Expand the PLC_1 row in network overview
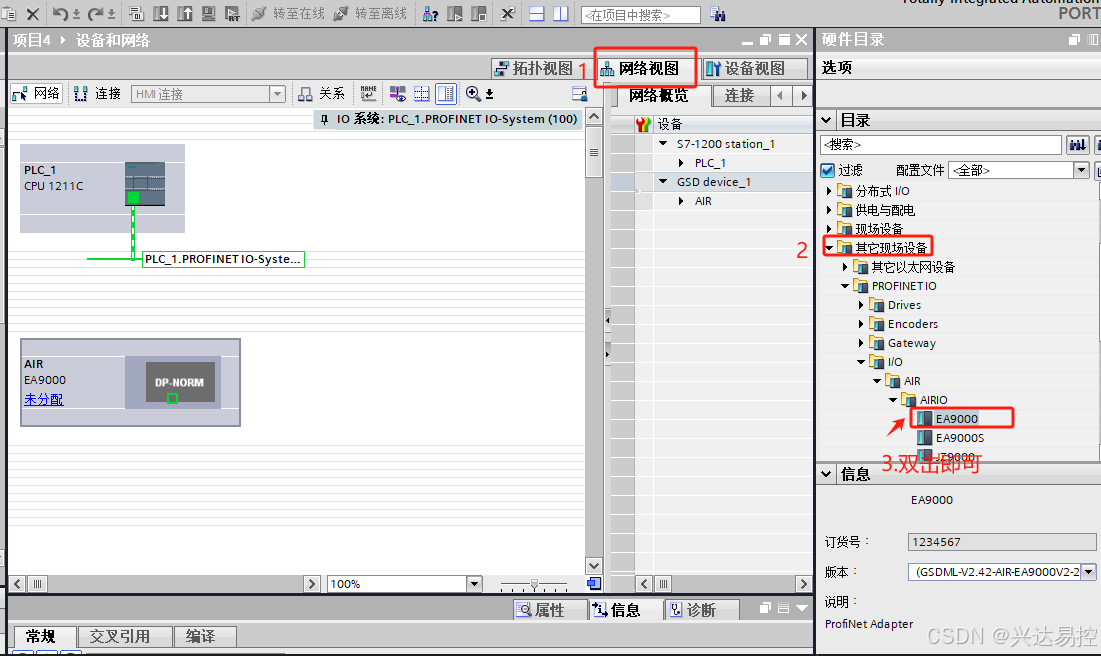1101x656 pixels. click(681, 163)
